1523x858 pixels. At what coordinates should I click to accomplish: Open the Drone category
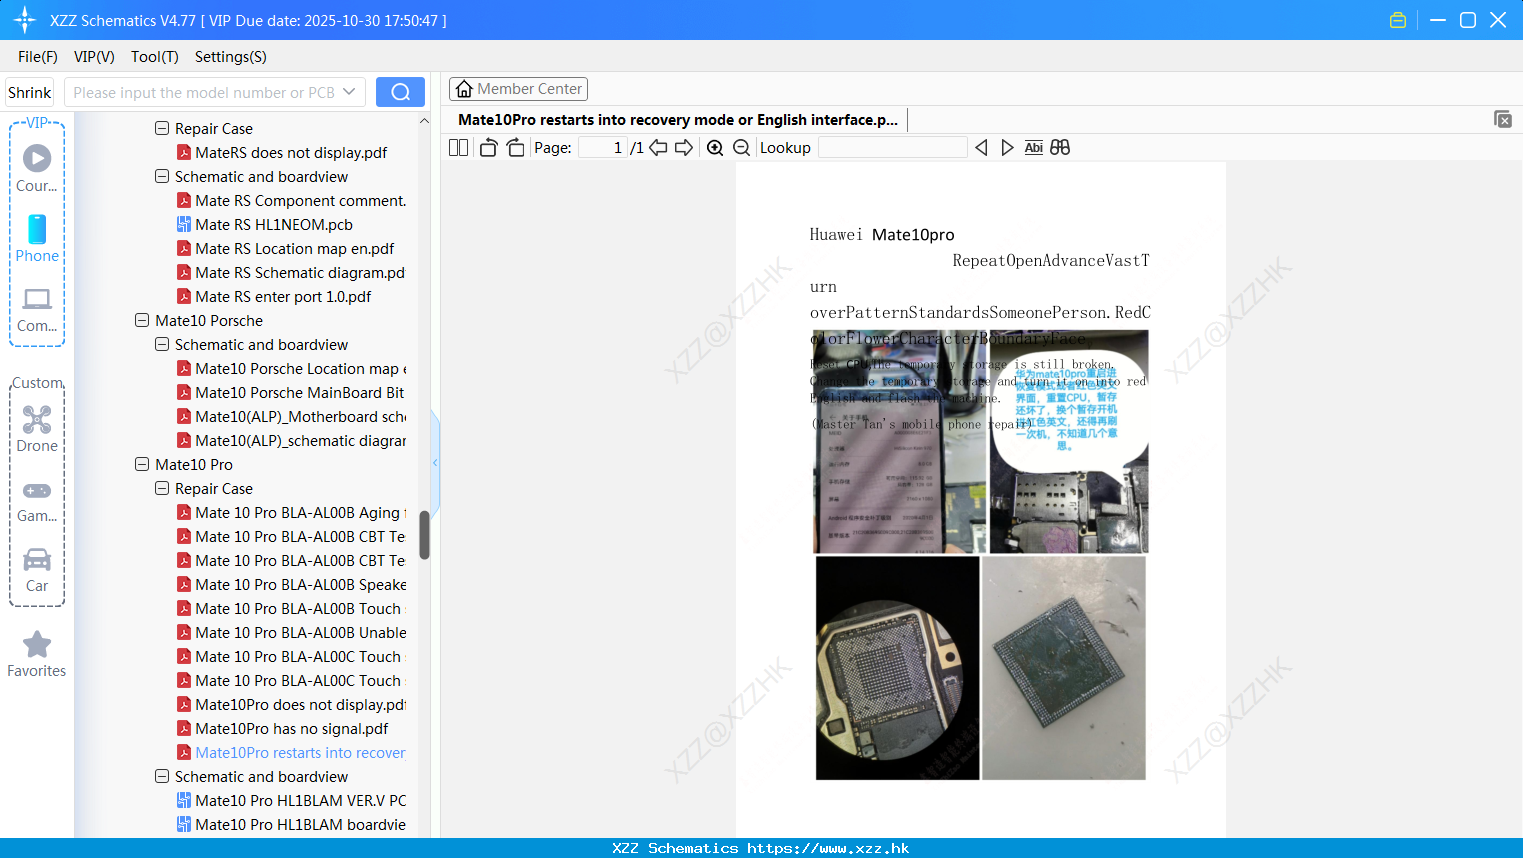tap(37, 429)
